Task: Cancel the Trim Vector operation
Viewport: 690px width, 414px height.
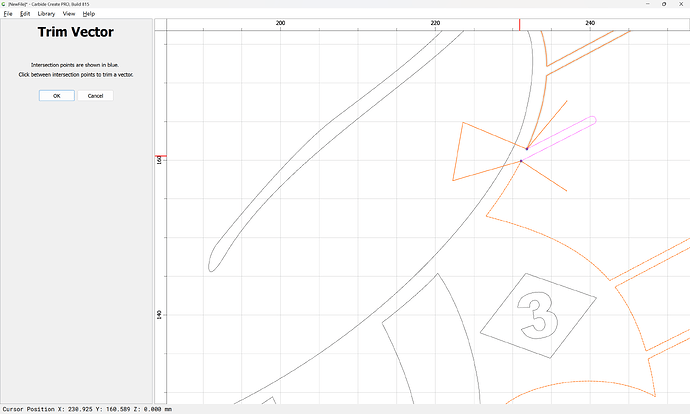Action: [95, 95]
